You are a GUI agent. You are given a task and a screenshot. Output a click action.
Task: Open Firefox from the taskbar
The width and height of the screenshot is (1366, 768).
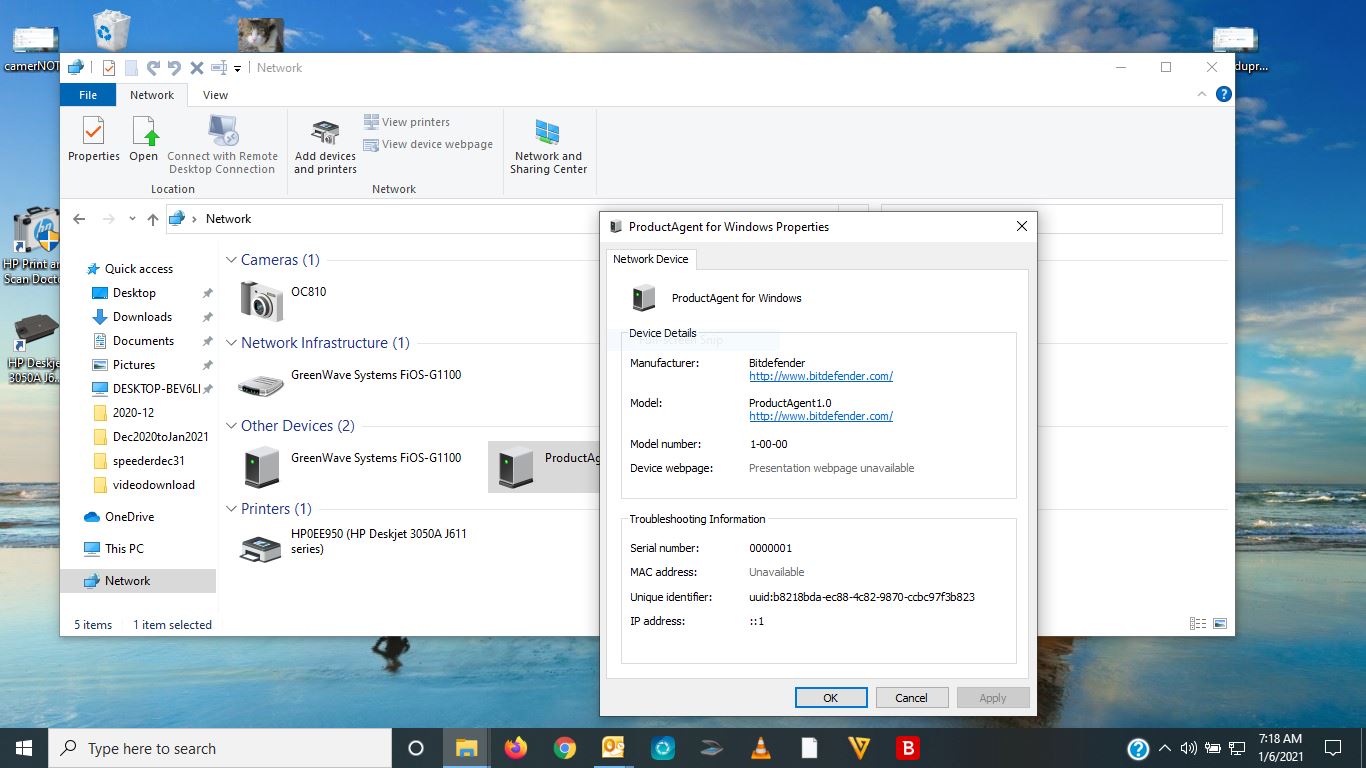point(516,748)
